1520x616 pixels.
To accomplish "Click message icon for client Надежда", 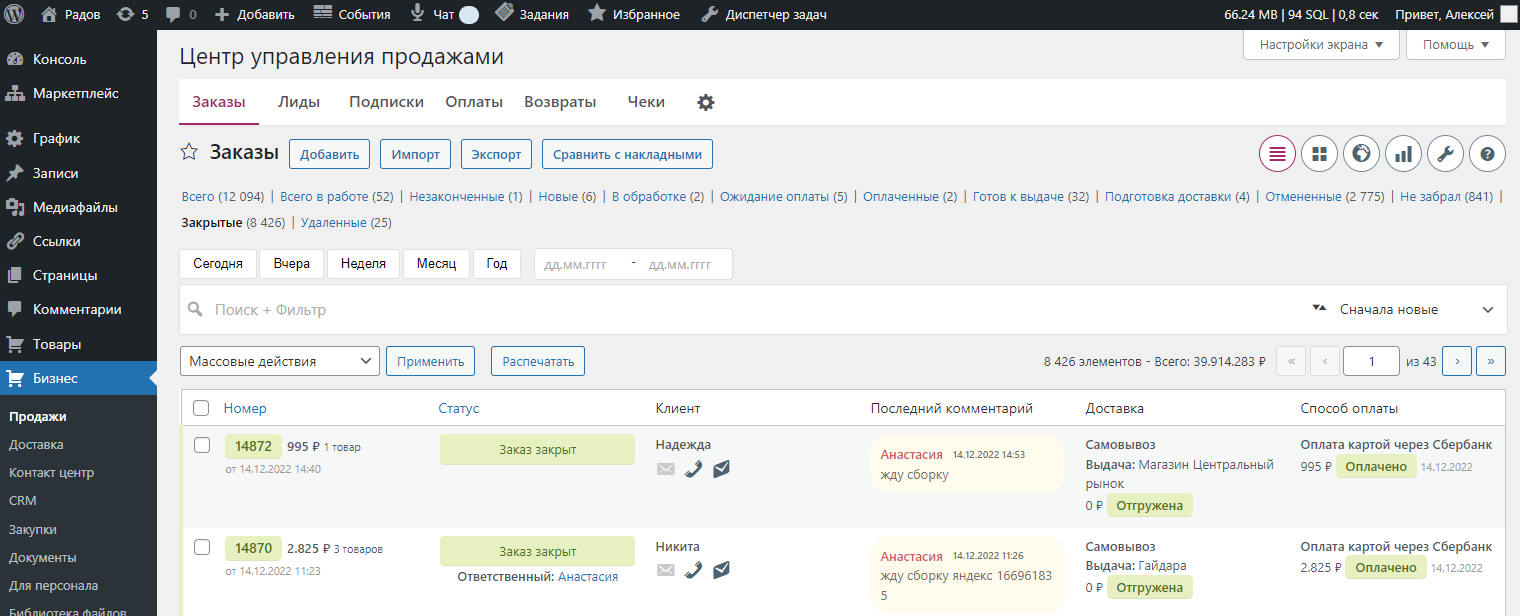I will pos(721,469).
